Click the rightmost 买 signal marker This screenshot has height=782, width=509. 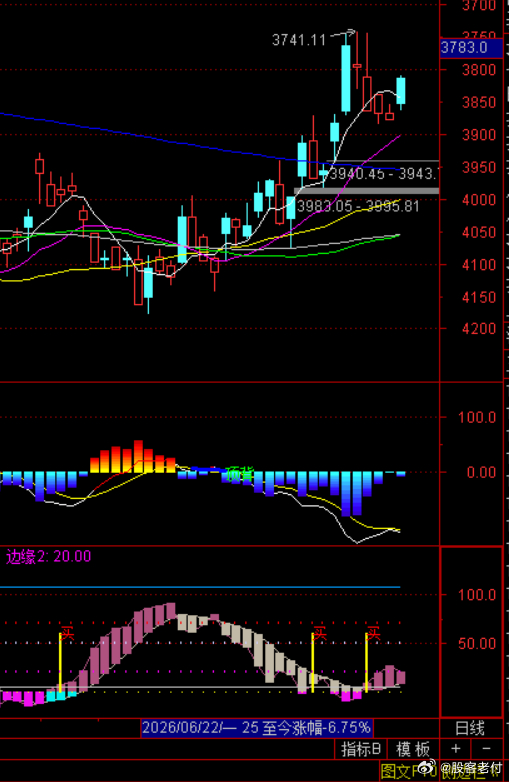pyautogui.click(x=373, y=634)
